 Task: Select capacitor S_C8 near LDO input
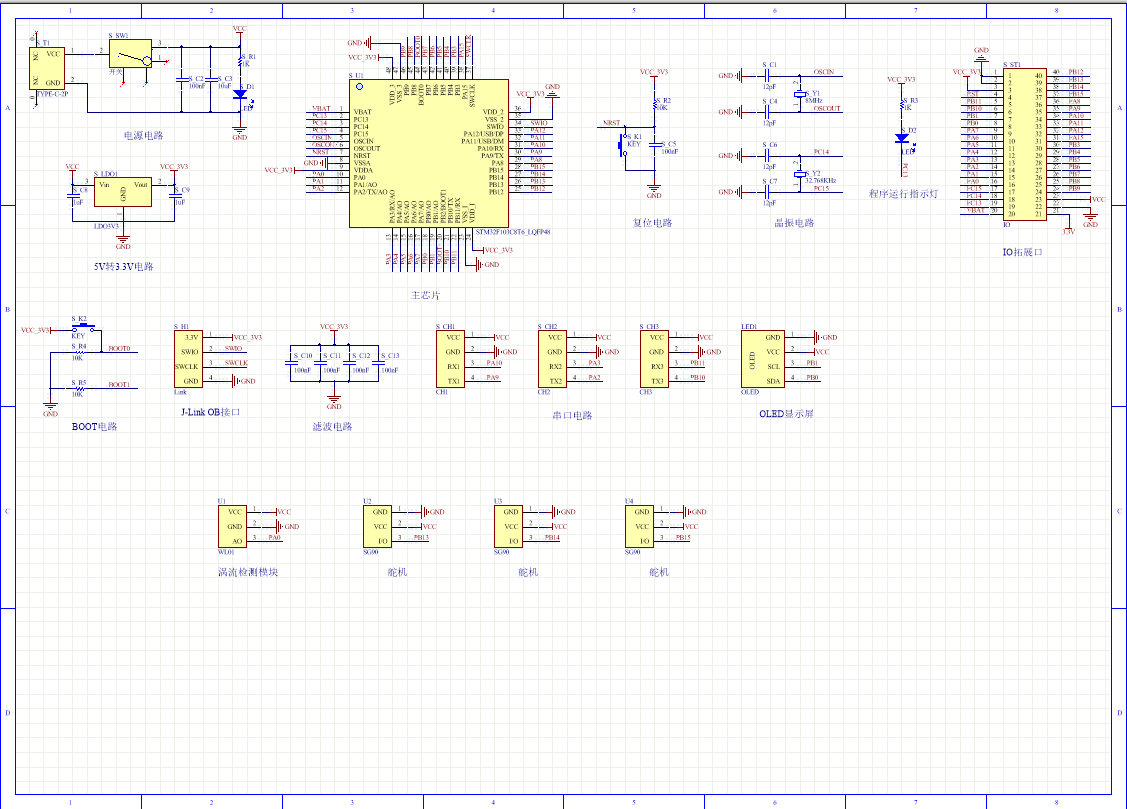[x=73, y=195]
